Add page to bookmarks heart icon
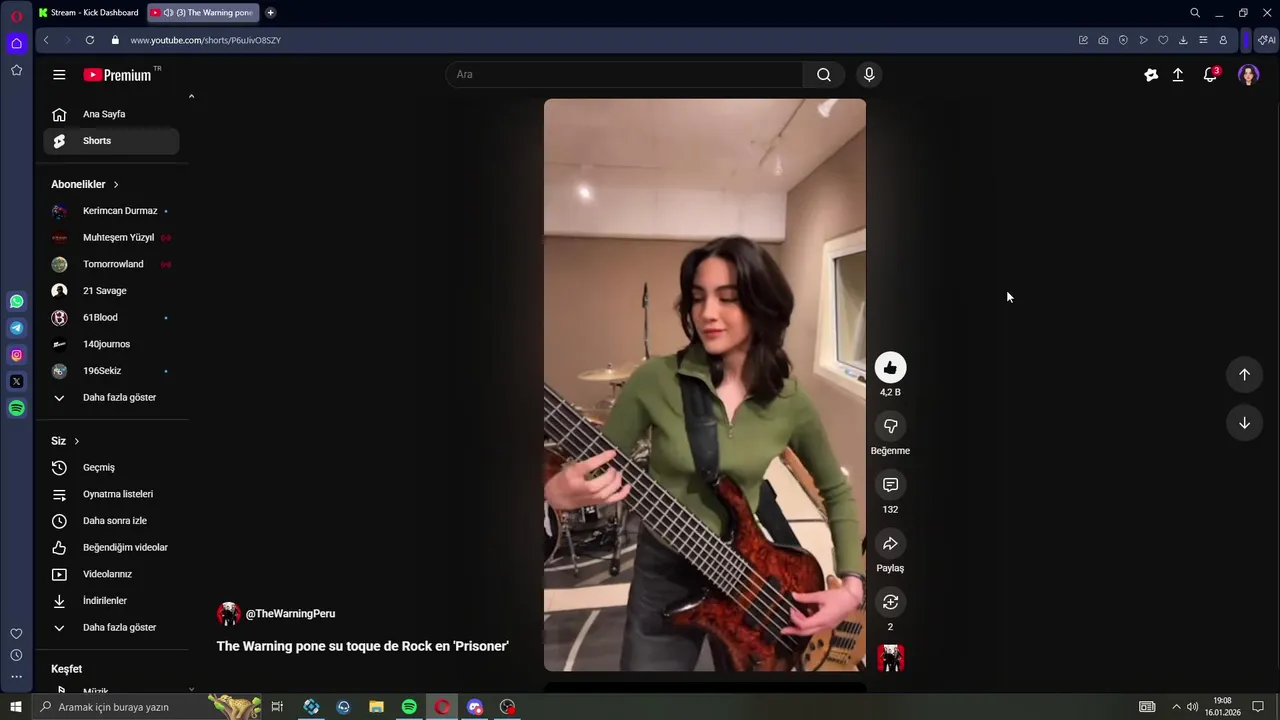 click(1163, 40)
